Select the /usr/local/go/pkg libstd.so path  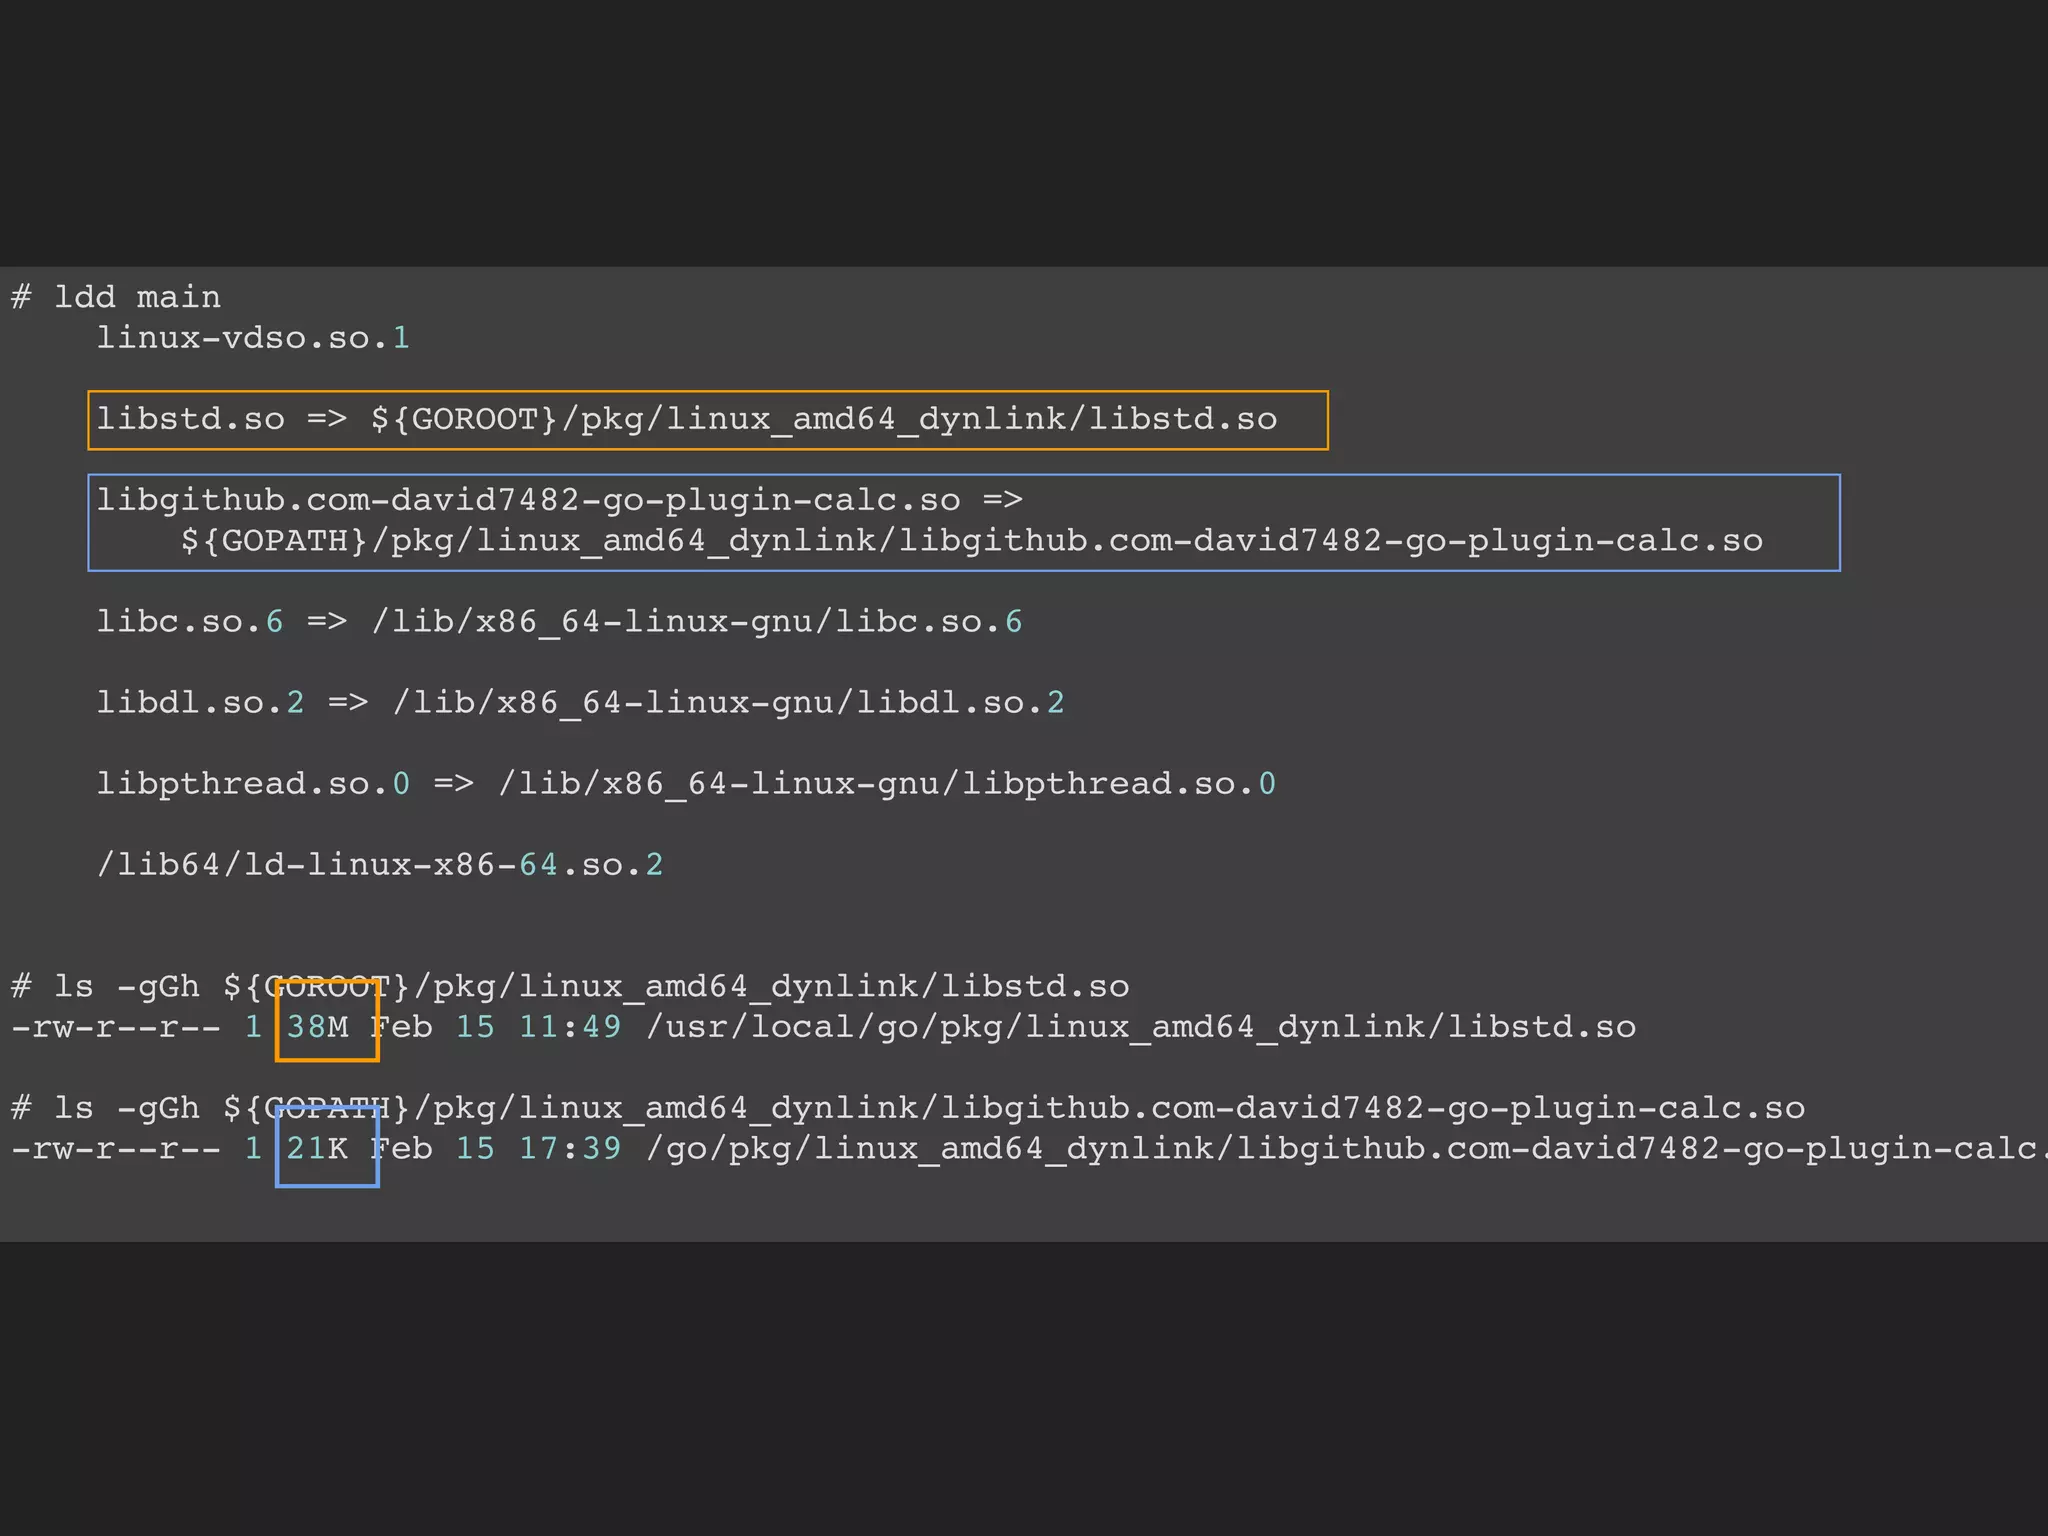1141,1027
